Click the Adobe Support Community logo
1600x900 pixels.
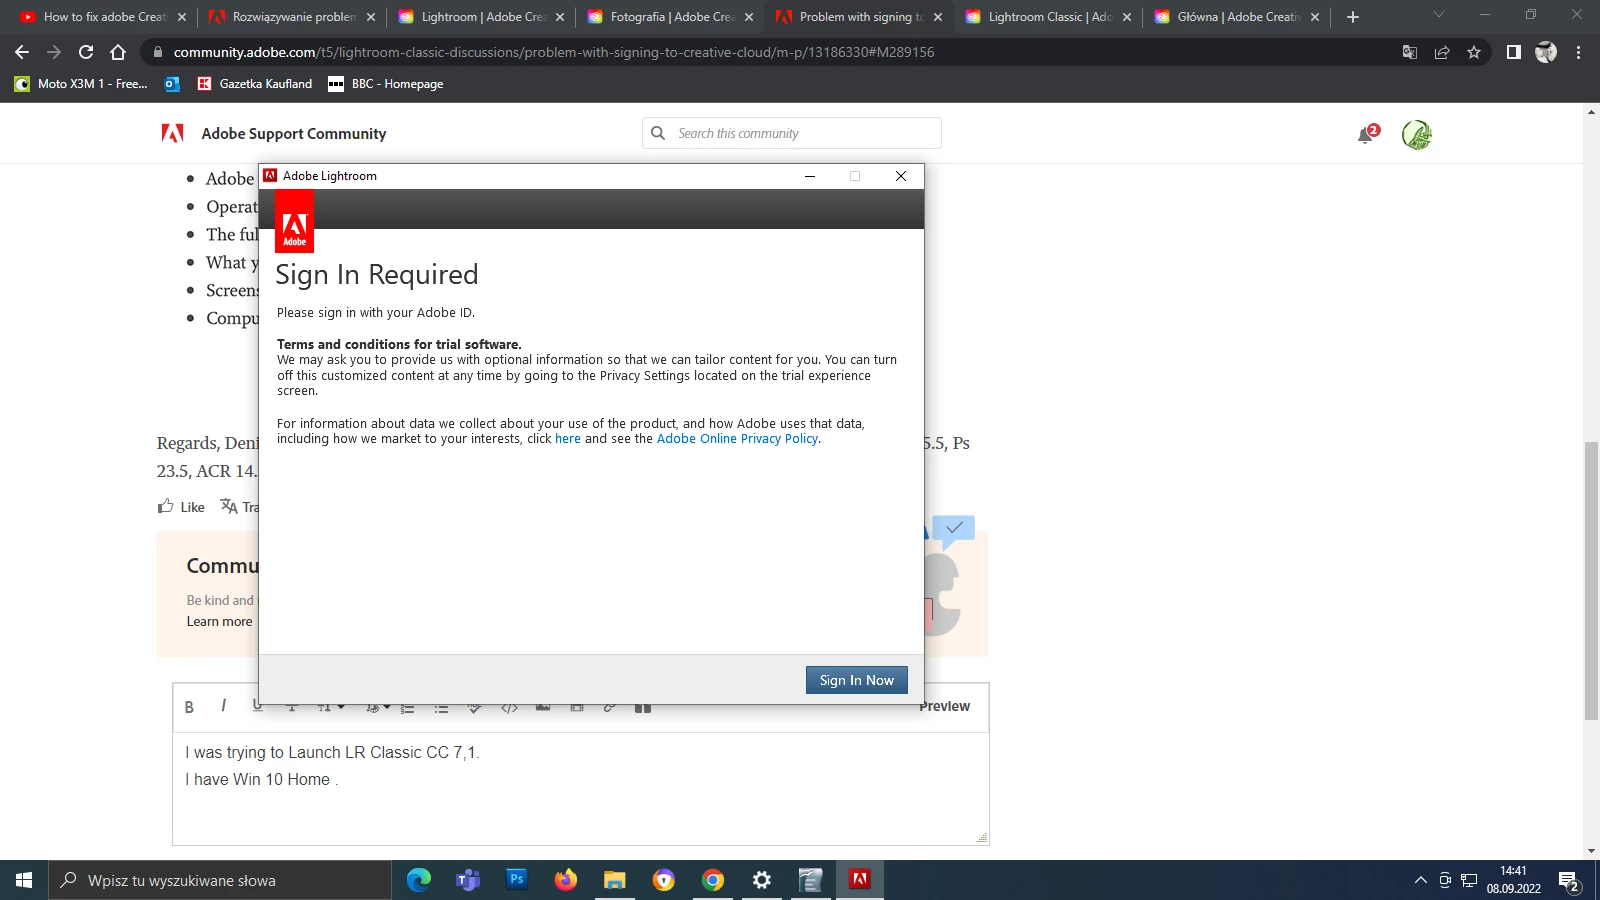pos(273,133)
